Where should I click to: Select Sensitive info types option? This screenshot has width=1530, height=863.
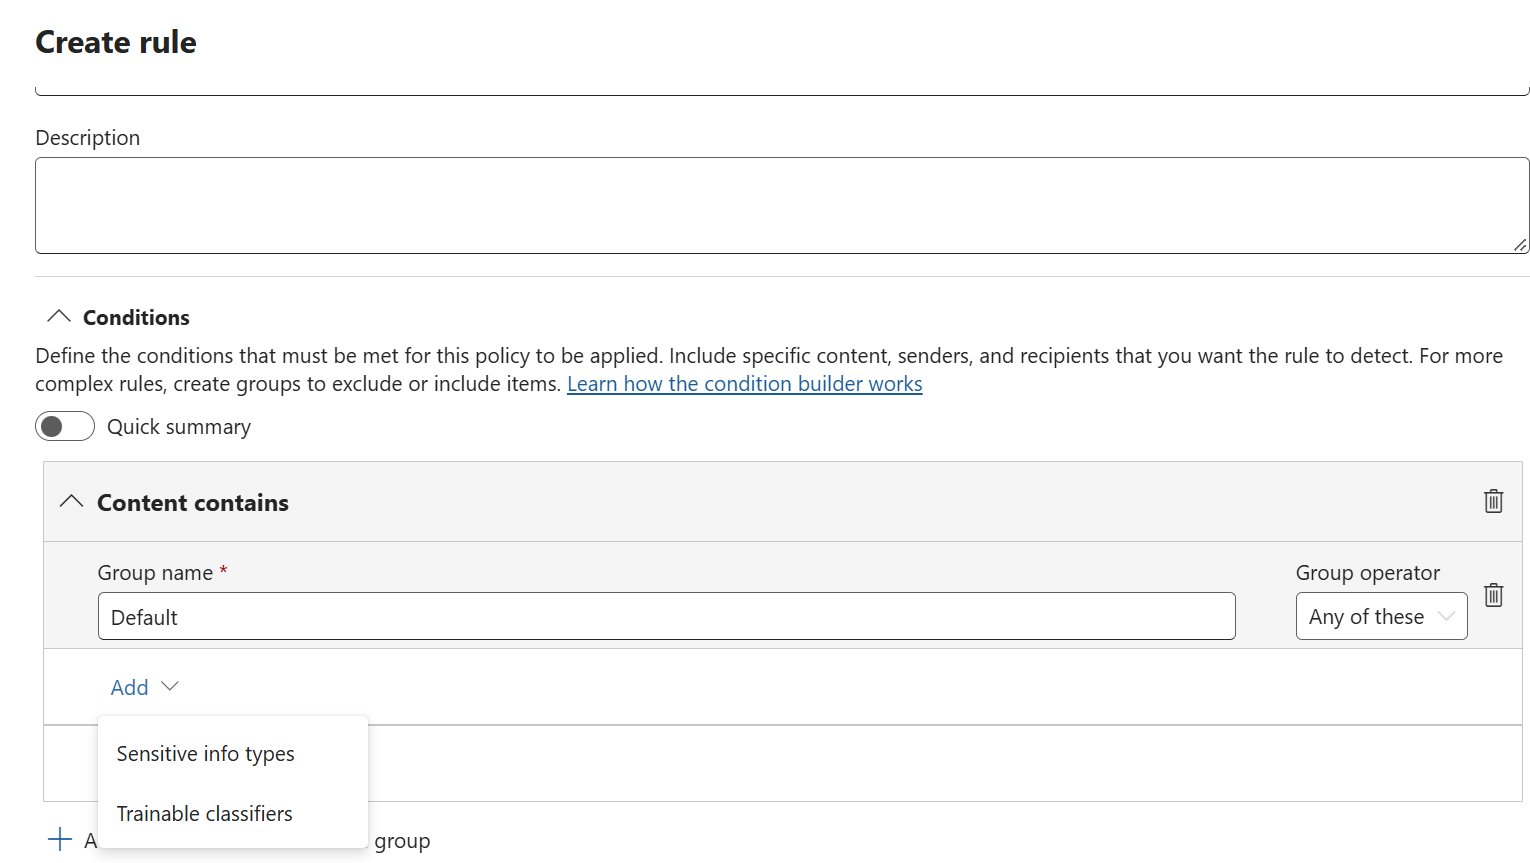(x=232, y=754)
